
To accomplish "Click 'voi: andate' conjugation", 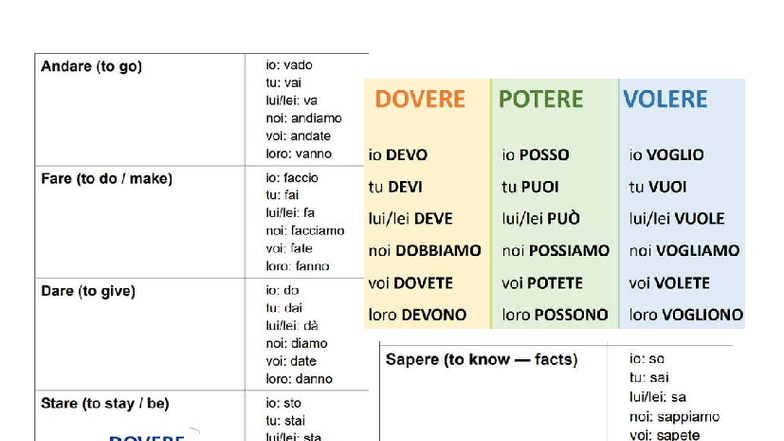I will [x=298, y=136].
